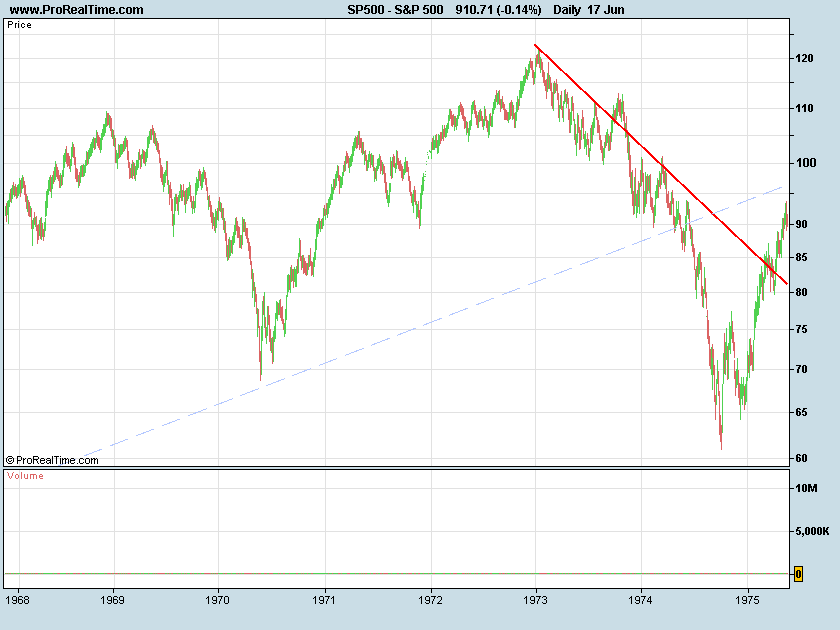Screen dimensions: 840x630
Task: Click the 110 price axis label
Action: [804, 108]
